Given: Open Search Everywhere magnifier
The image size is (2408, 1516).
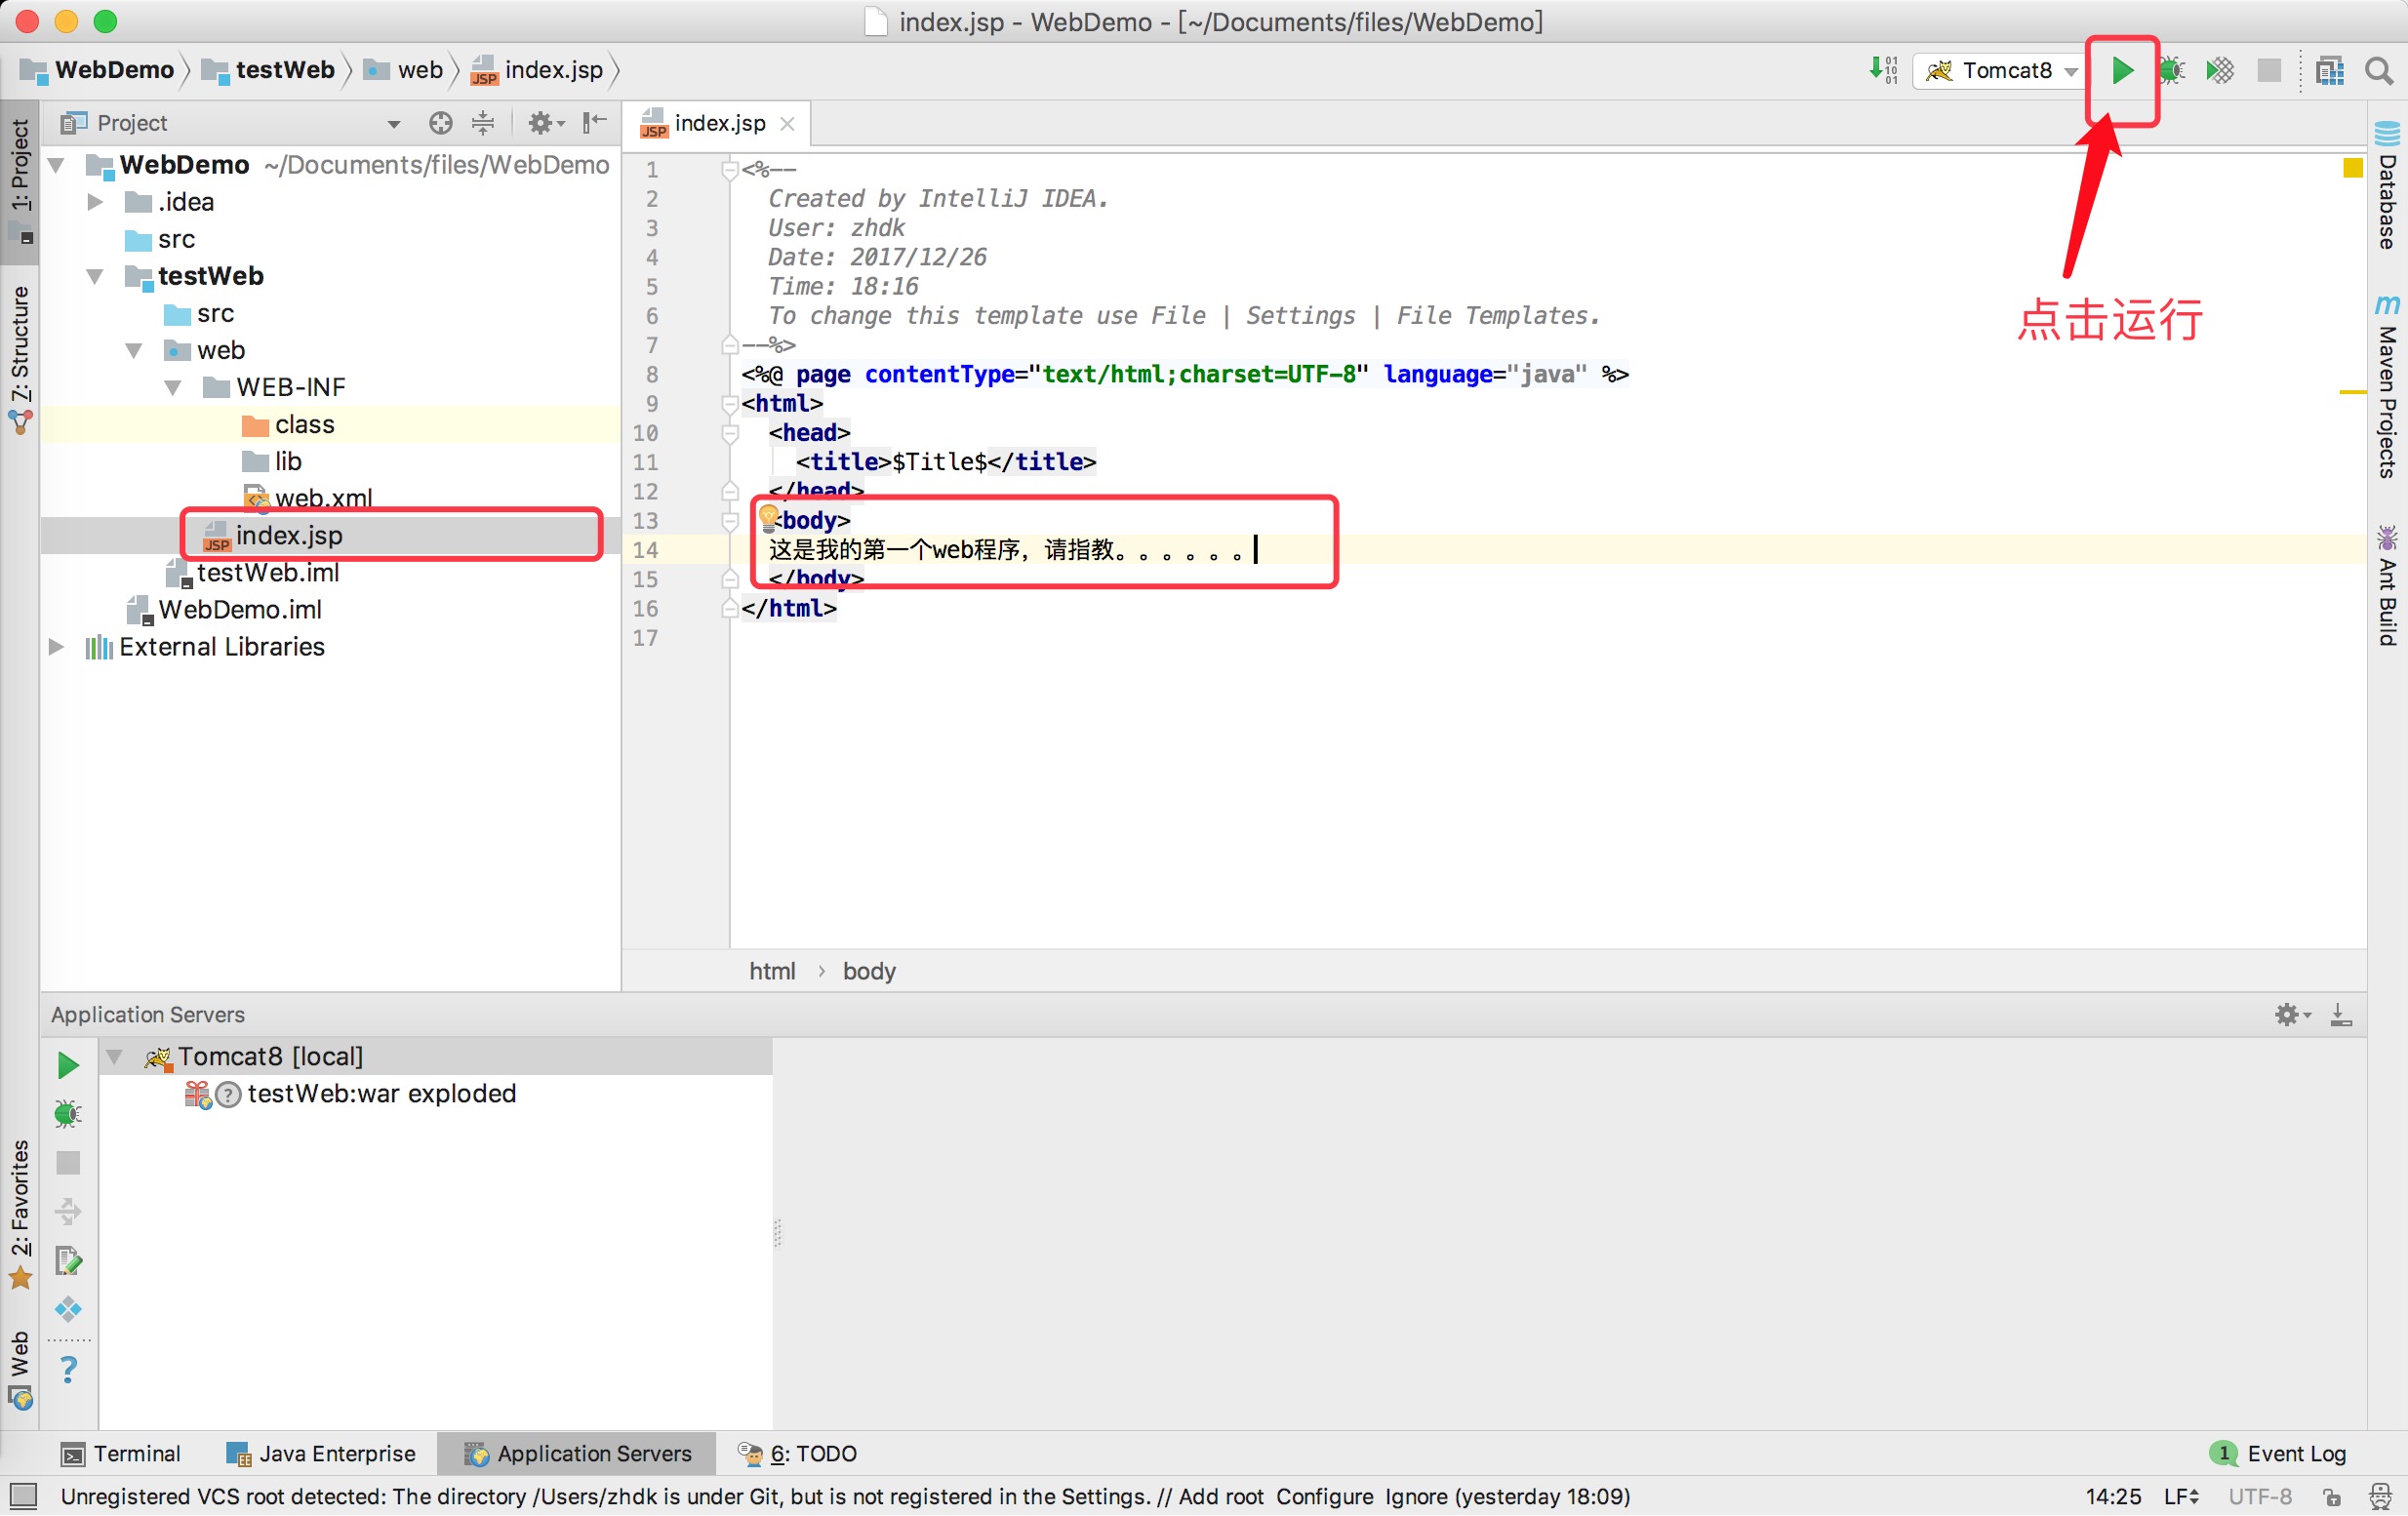Looking at the screenshot, I should pyautogui.click(x=2379, y=70).
